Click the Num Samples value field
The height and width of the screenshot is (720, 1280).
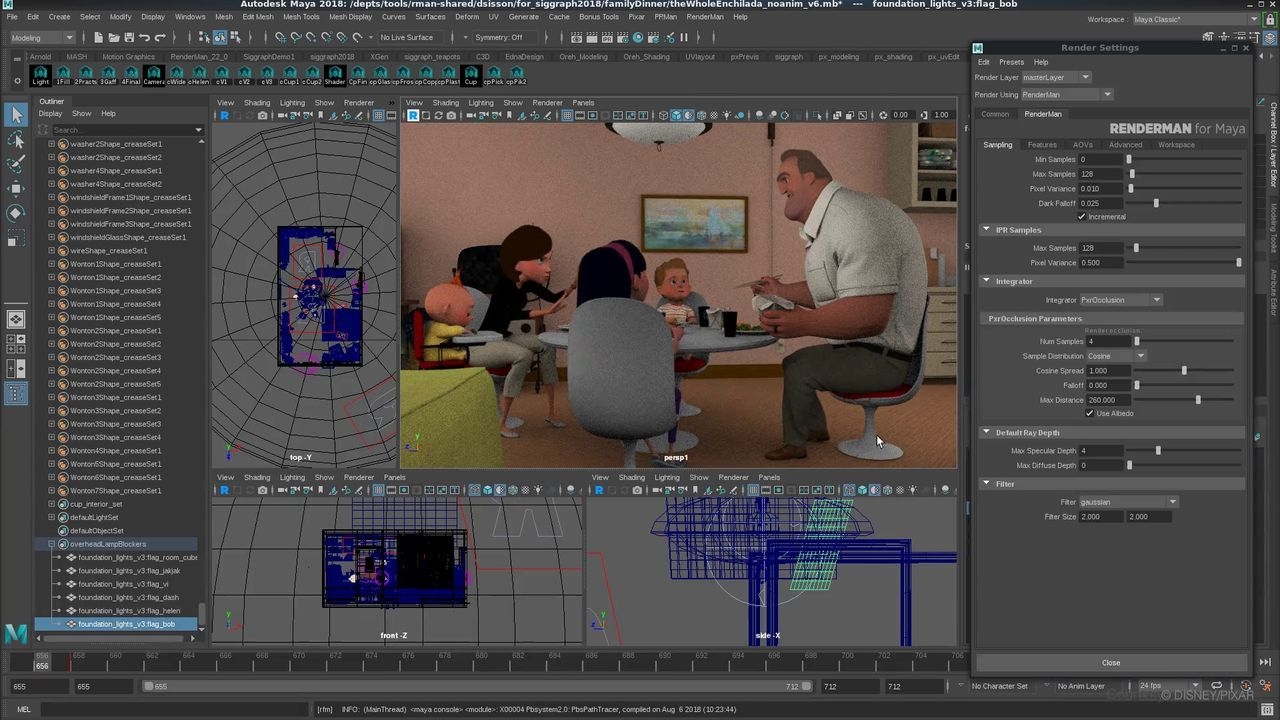click(x=1107, y=342)
